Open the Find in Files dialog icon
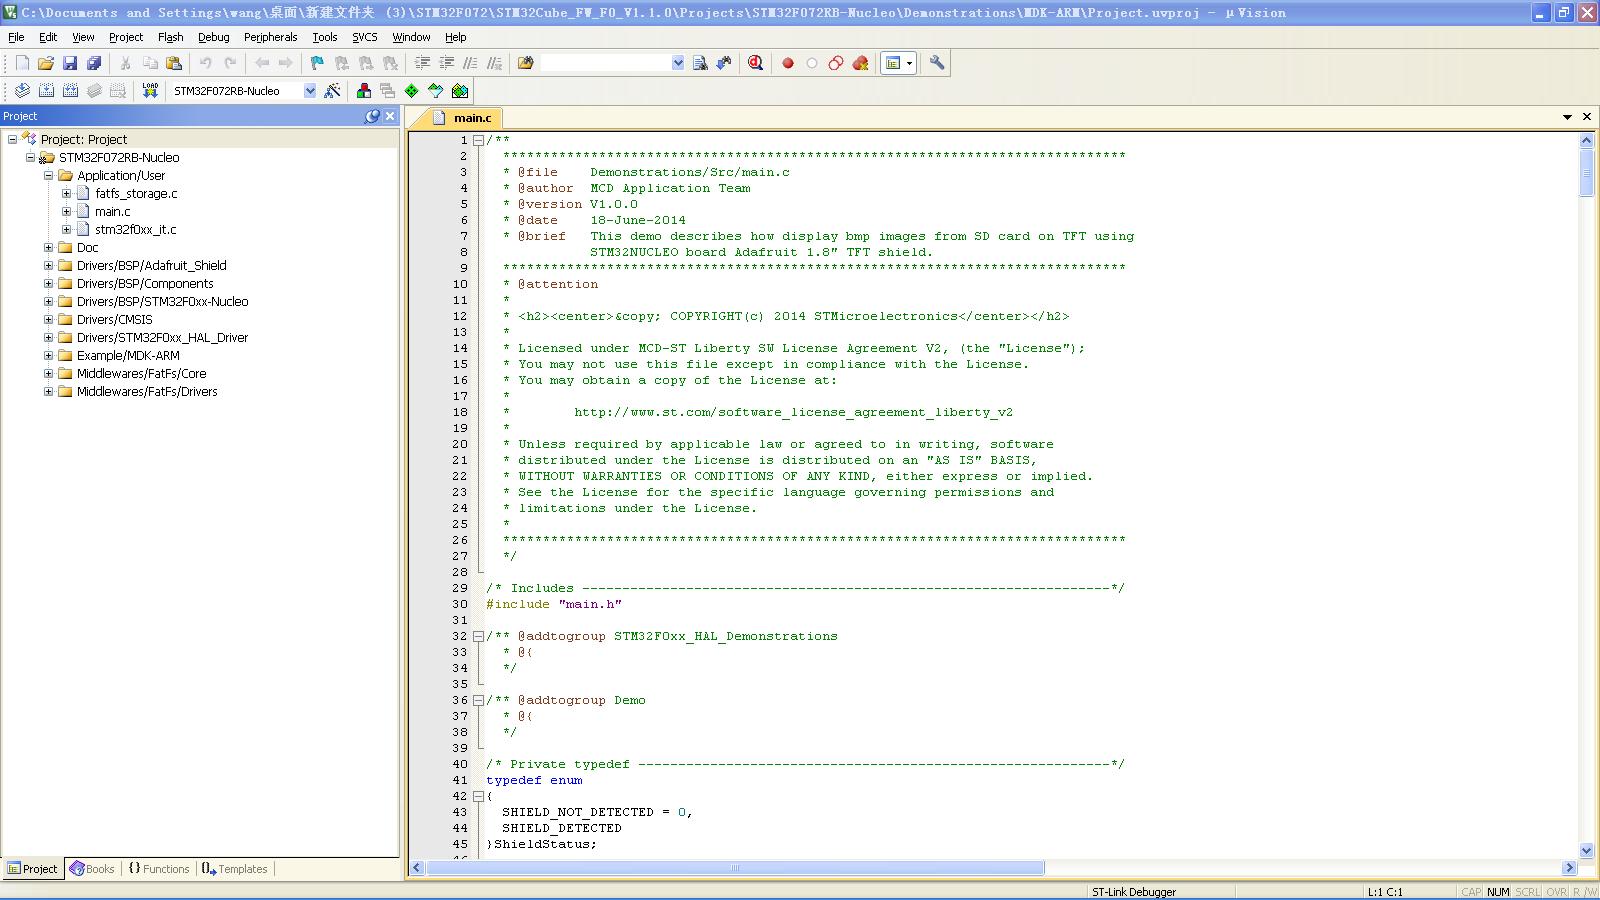The image size is (1600, 900). 525,63
